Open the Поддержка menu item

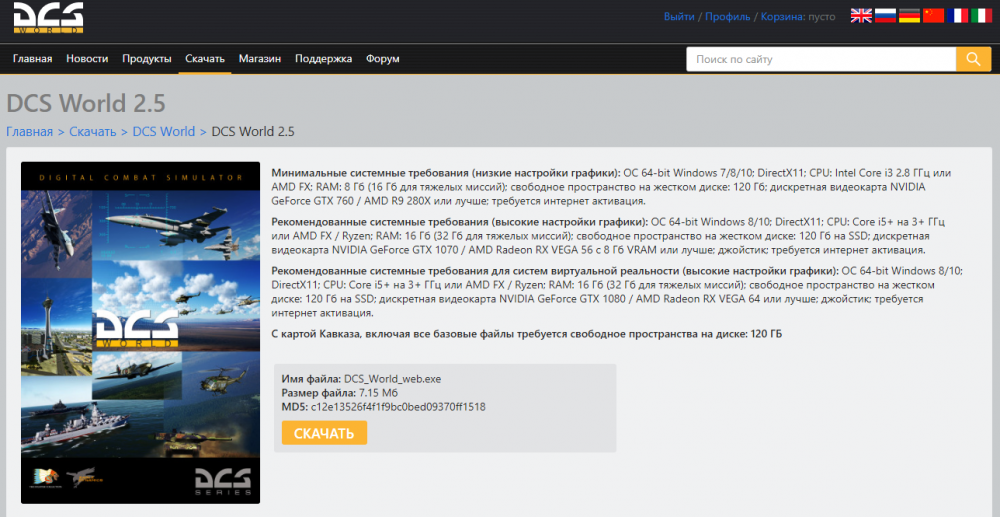pos(323,59)
